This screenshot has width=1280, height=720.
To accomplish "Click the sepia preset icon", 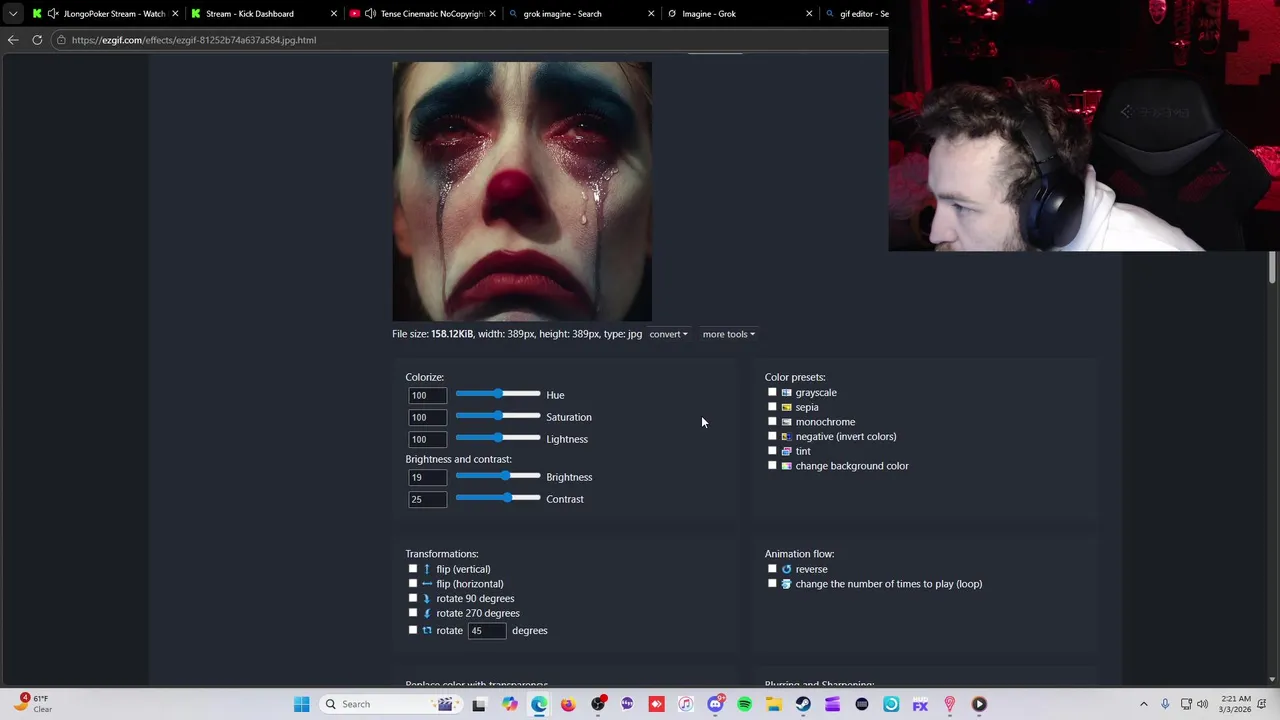I will (x=786, y=407).
